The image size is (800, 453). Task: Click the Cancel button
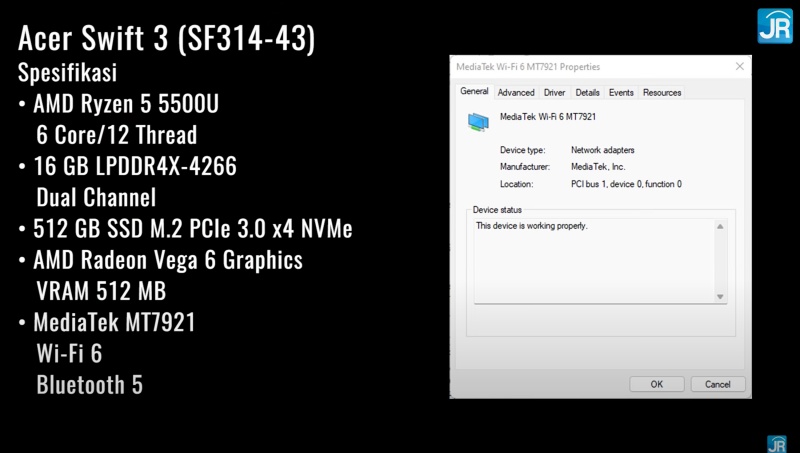coord(717,384)
